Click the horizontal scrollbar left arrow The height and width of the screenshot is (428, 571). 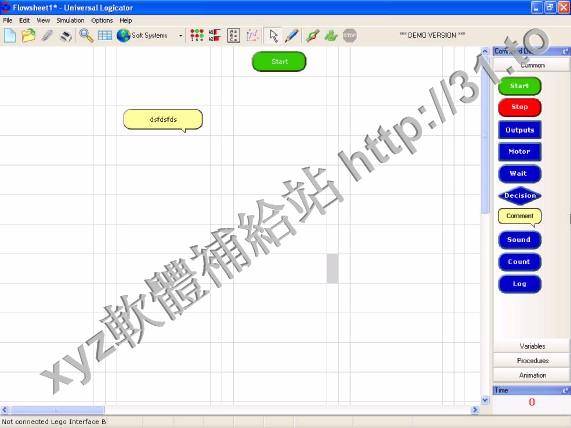coord(4,410)
